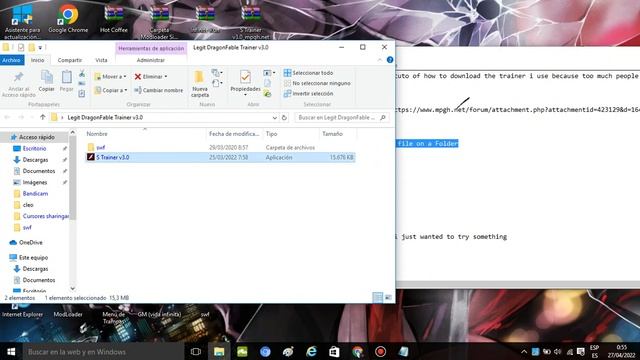The image size is (640, 360).
Task: Open Explorer help question mark icon
Action: click(390, 60)
